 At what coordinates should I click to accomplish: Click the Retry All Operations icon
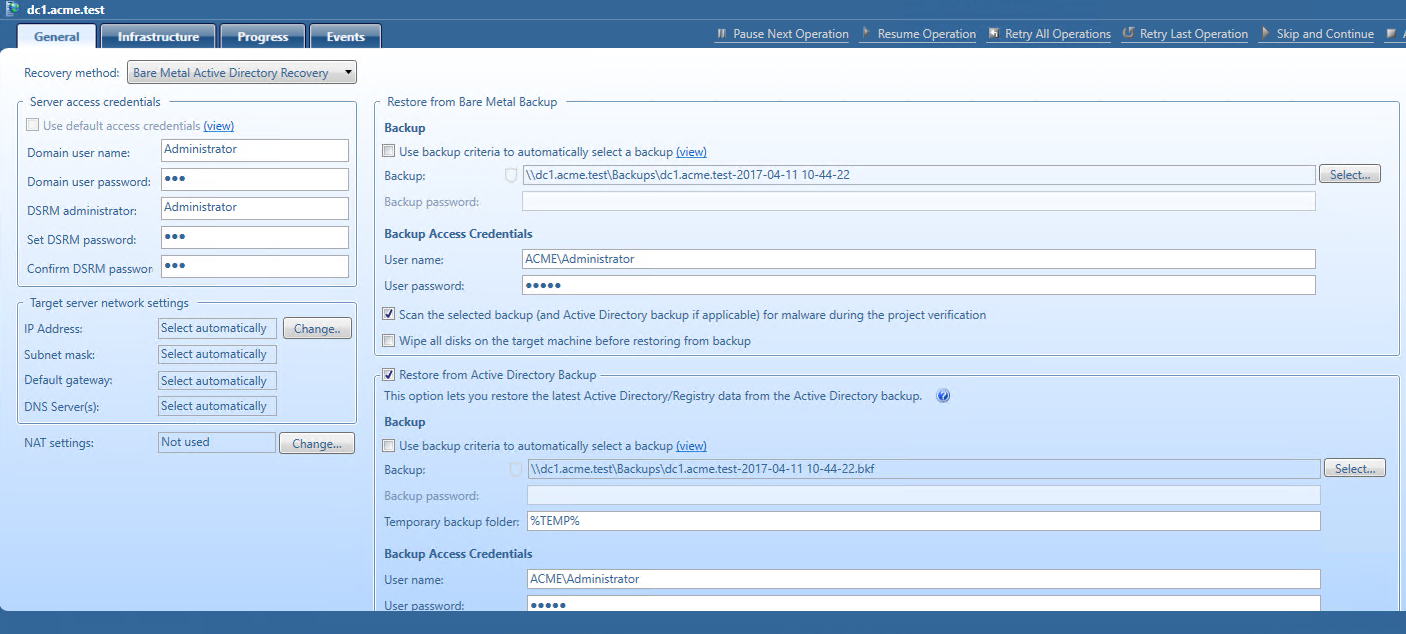[993, 34]
